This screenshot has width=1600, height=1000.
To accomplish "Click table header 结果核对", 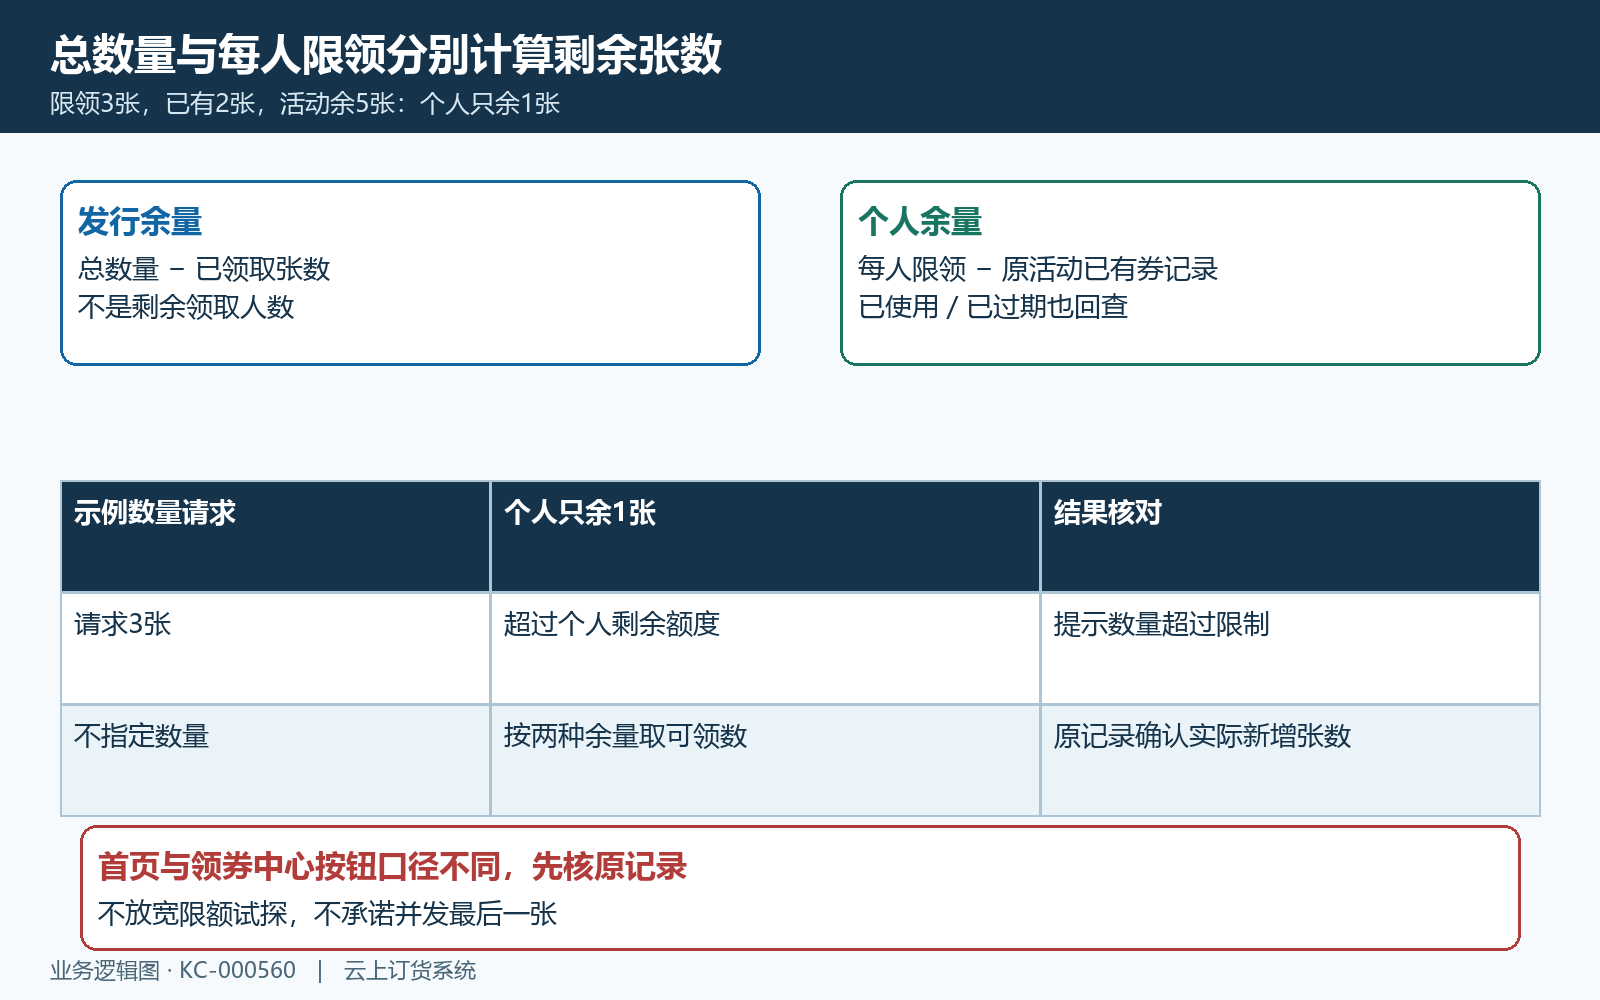I will pos(1290,536).
